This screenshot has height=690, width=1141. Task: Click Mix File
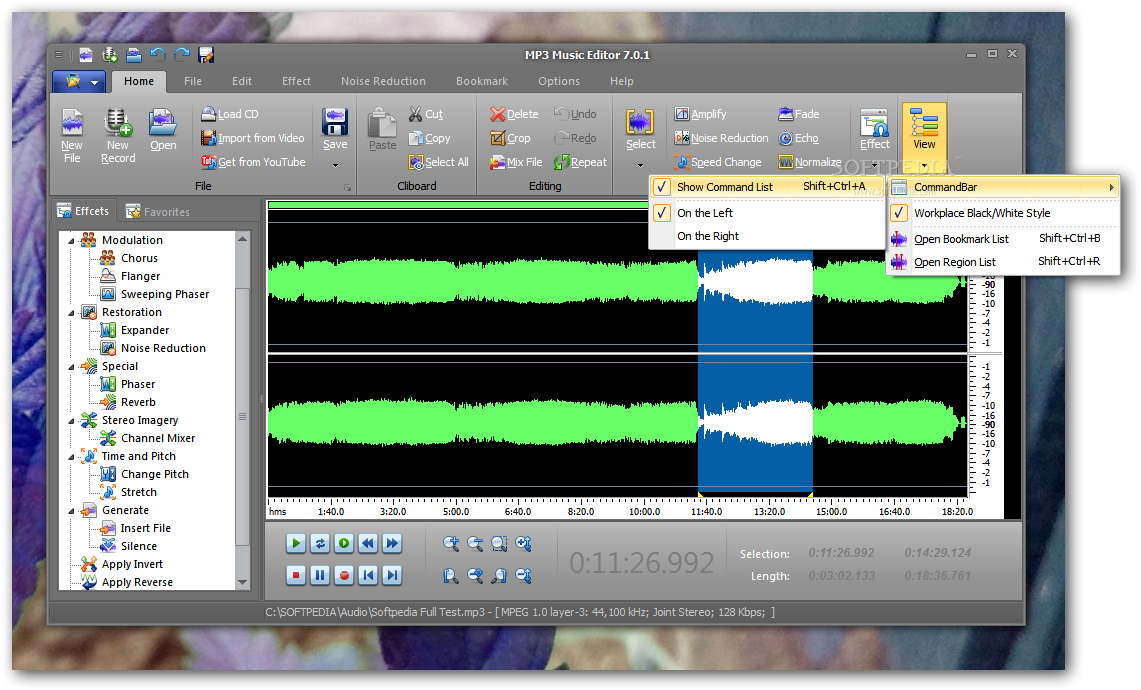coord(517,162)
